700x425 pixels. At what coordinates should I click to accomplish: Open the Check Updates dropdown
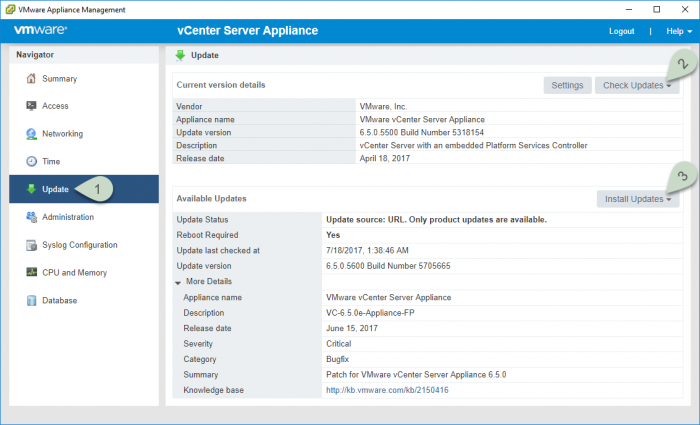[637, 85]
